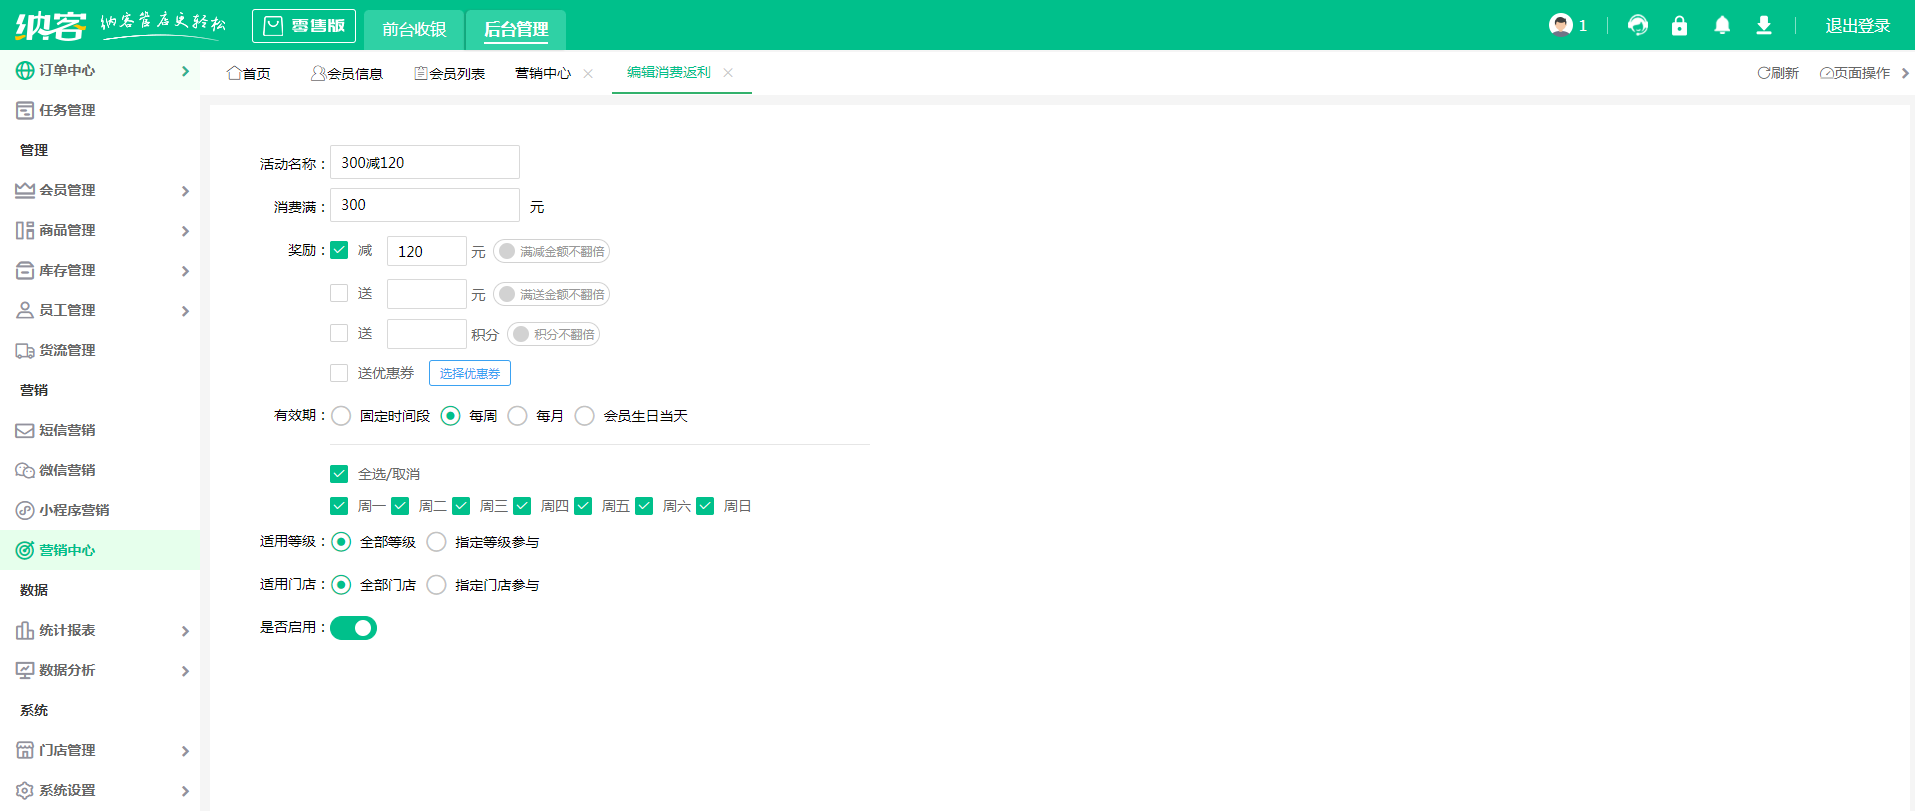Switch to the 会员列表 tab
The width and height of the screenshot is (1915, 811).
pos(450,73)
